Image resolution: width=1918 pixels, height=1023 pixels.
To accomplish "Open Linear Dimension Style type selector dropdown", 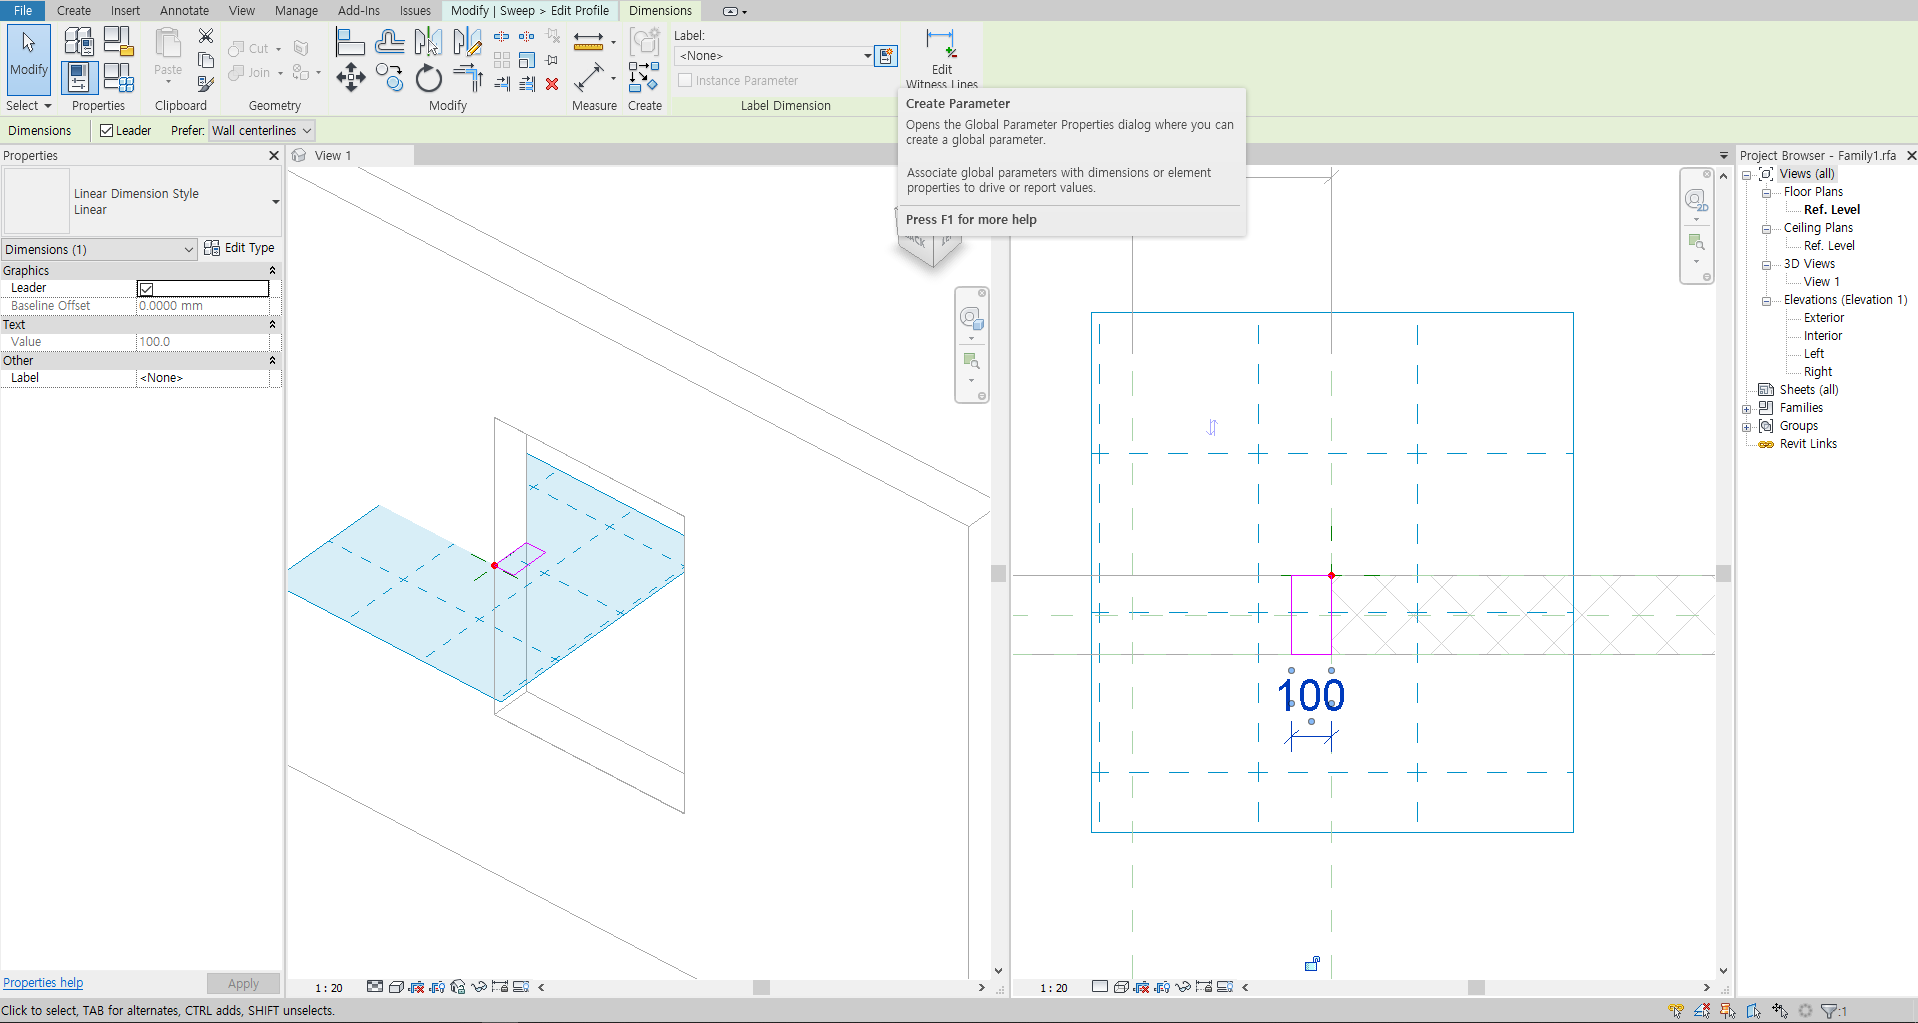I will point(276,202).
